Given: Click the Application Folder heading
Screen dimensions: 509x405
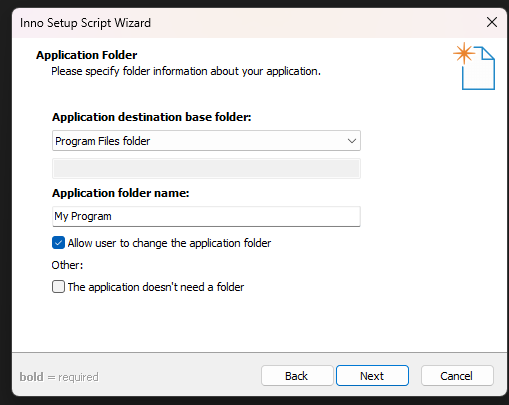Looking at the screenshot, I should pyautogui.click(x=87, y=55).
